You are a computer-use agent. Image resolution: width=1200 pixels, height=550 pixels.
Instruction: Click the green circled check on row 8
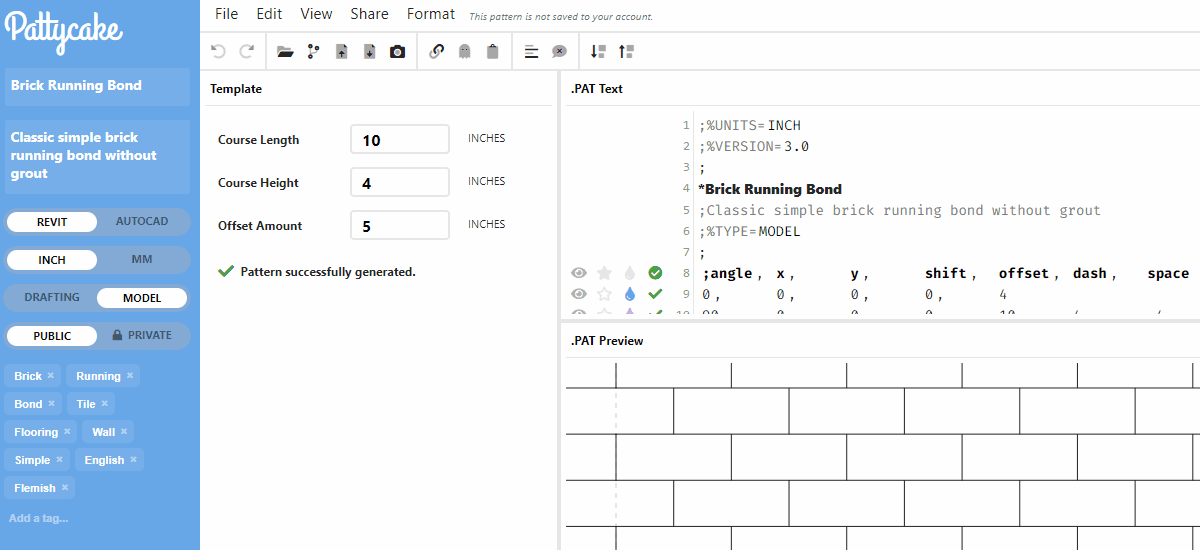(655, 272)
